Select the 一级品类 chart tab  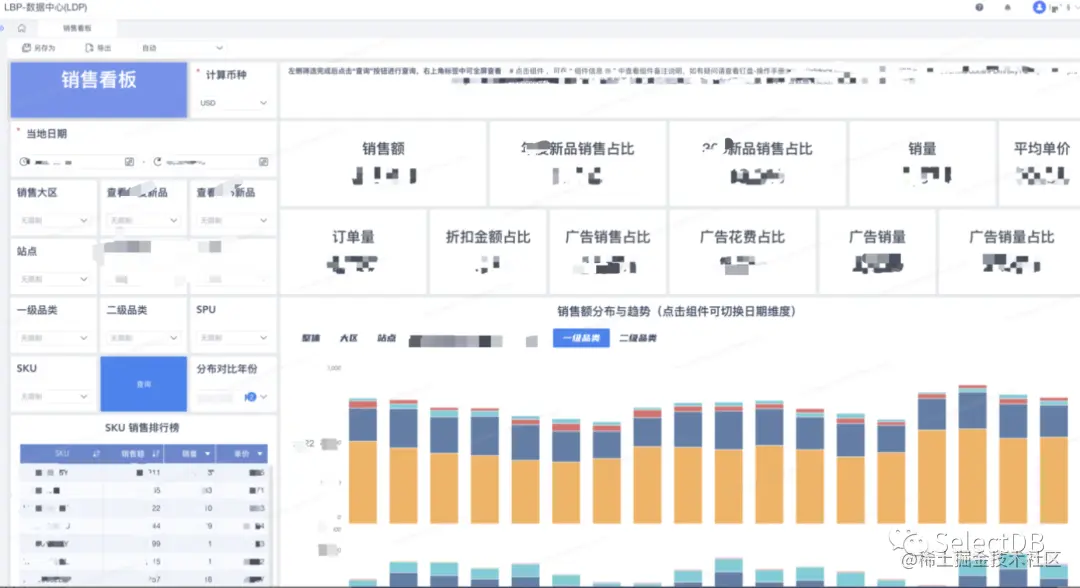(581, 338)
